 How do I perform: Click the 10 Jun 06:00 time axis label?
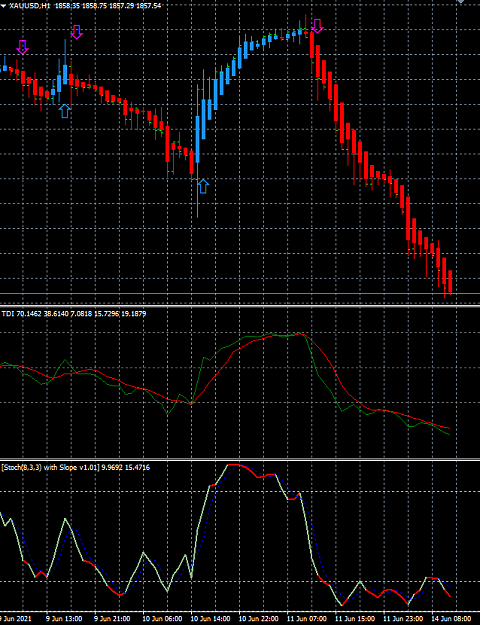point(161,619)
